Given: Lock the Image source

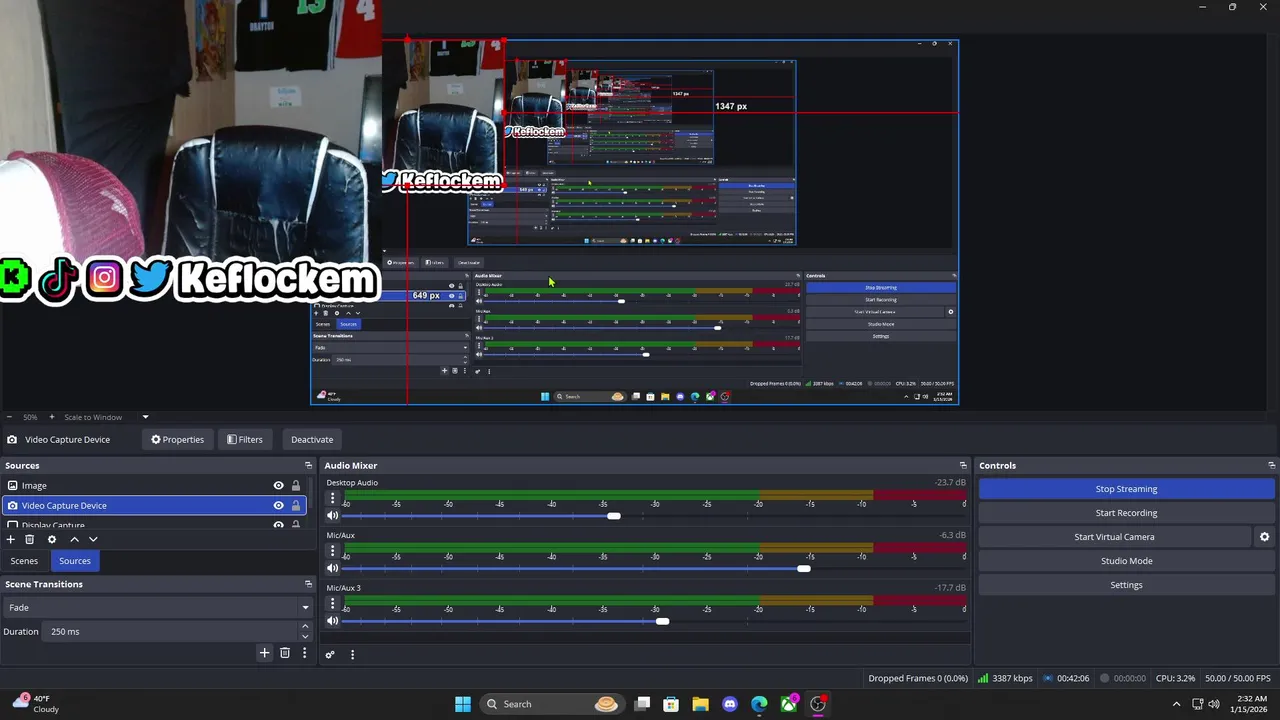Looking at the screenshot, I should (x=295, y=486).
